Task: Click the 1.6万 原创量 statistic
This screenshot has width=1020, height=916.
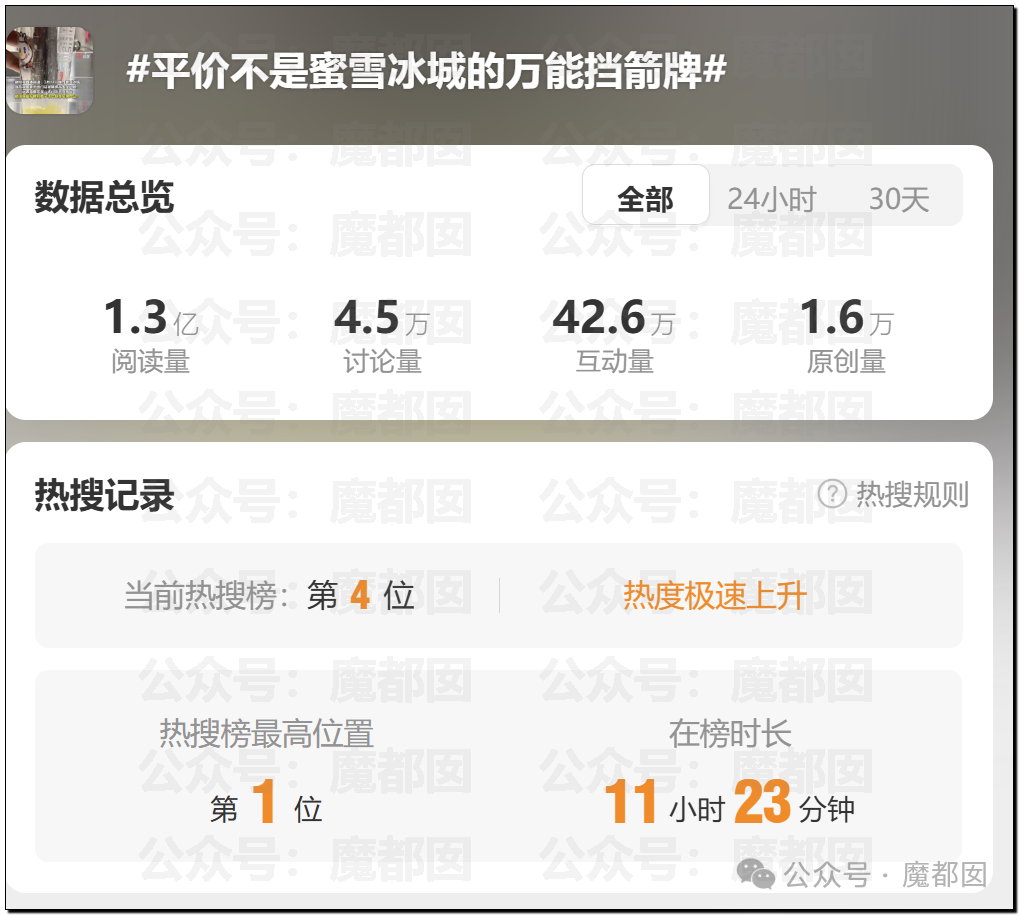Action: [x=846, y=335]
